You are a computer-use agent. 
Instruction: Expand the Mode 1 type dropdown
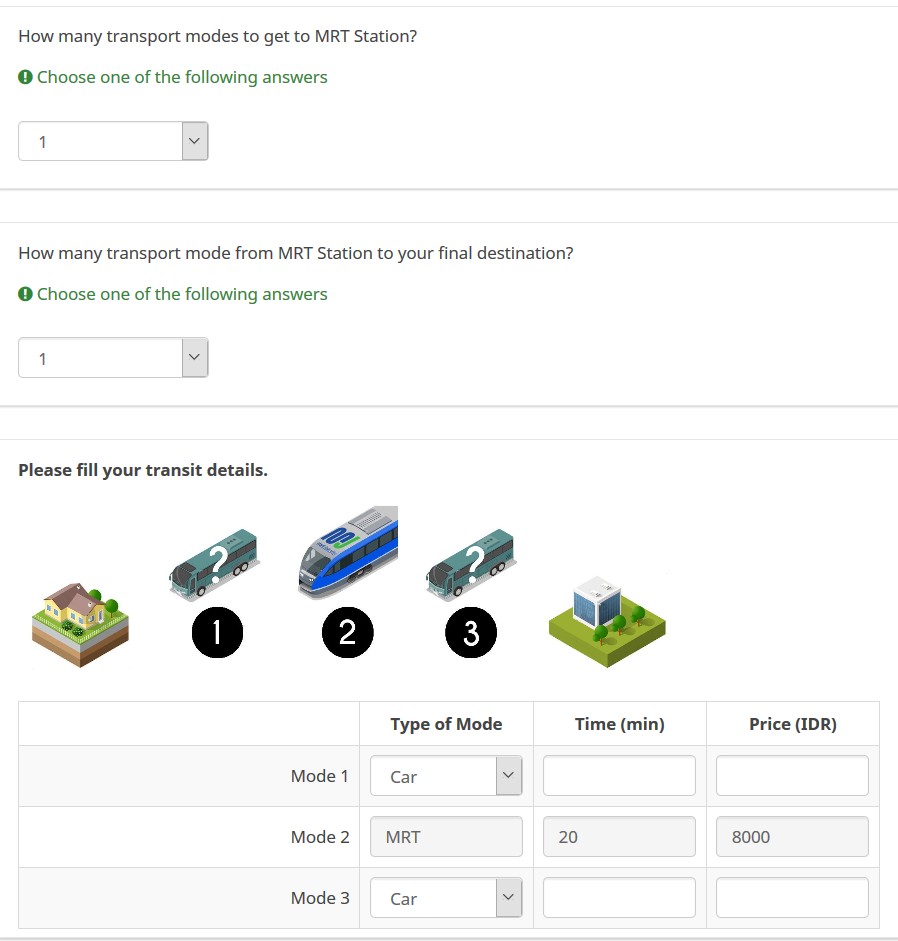pyautogui.click(x=446, y=776)
